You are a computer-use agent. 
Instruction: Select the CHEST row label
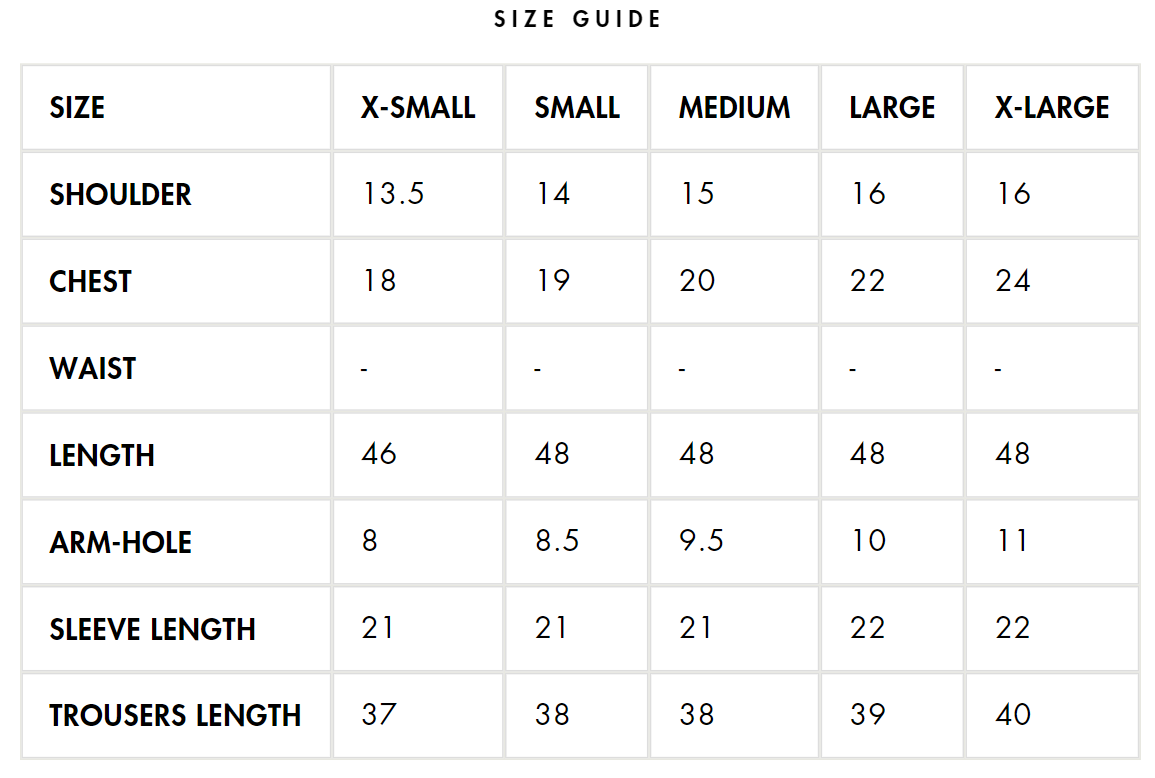pyautogui.click(x=90, y=282)
